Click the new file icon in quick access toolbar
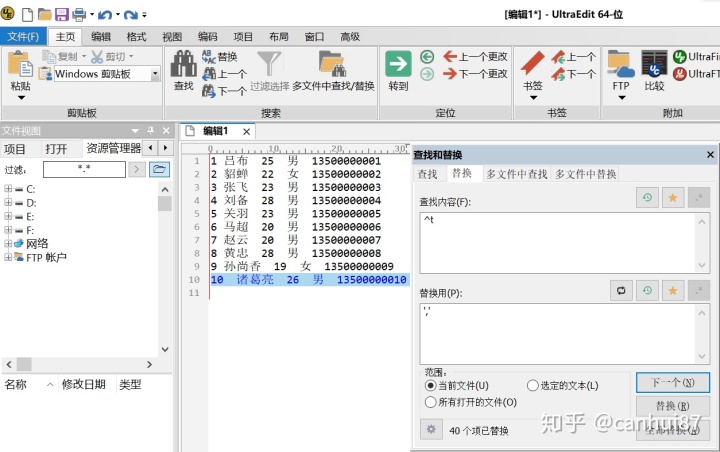 click(x=28, y=15)
